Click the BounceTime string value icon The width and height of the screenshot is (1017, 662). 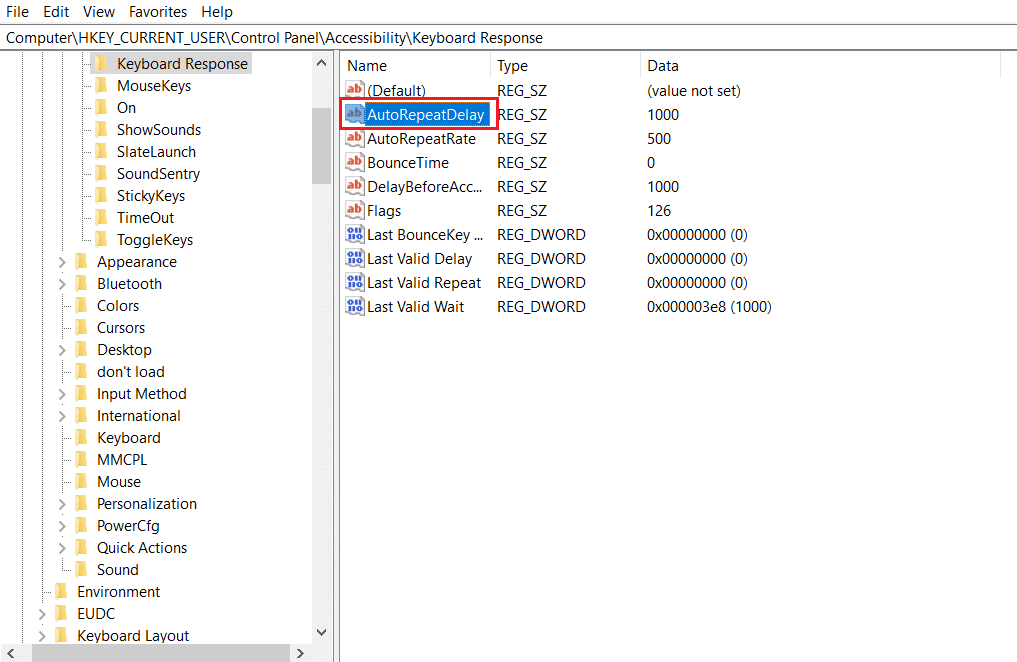pos(354,161)
